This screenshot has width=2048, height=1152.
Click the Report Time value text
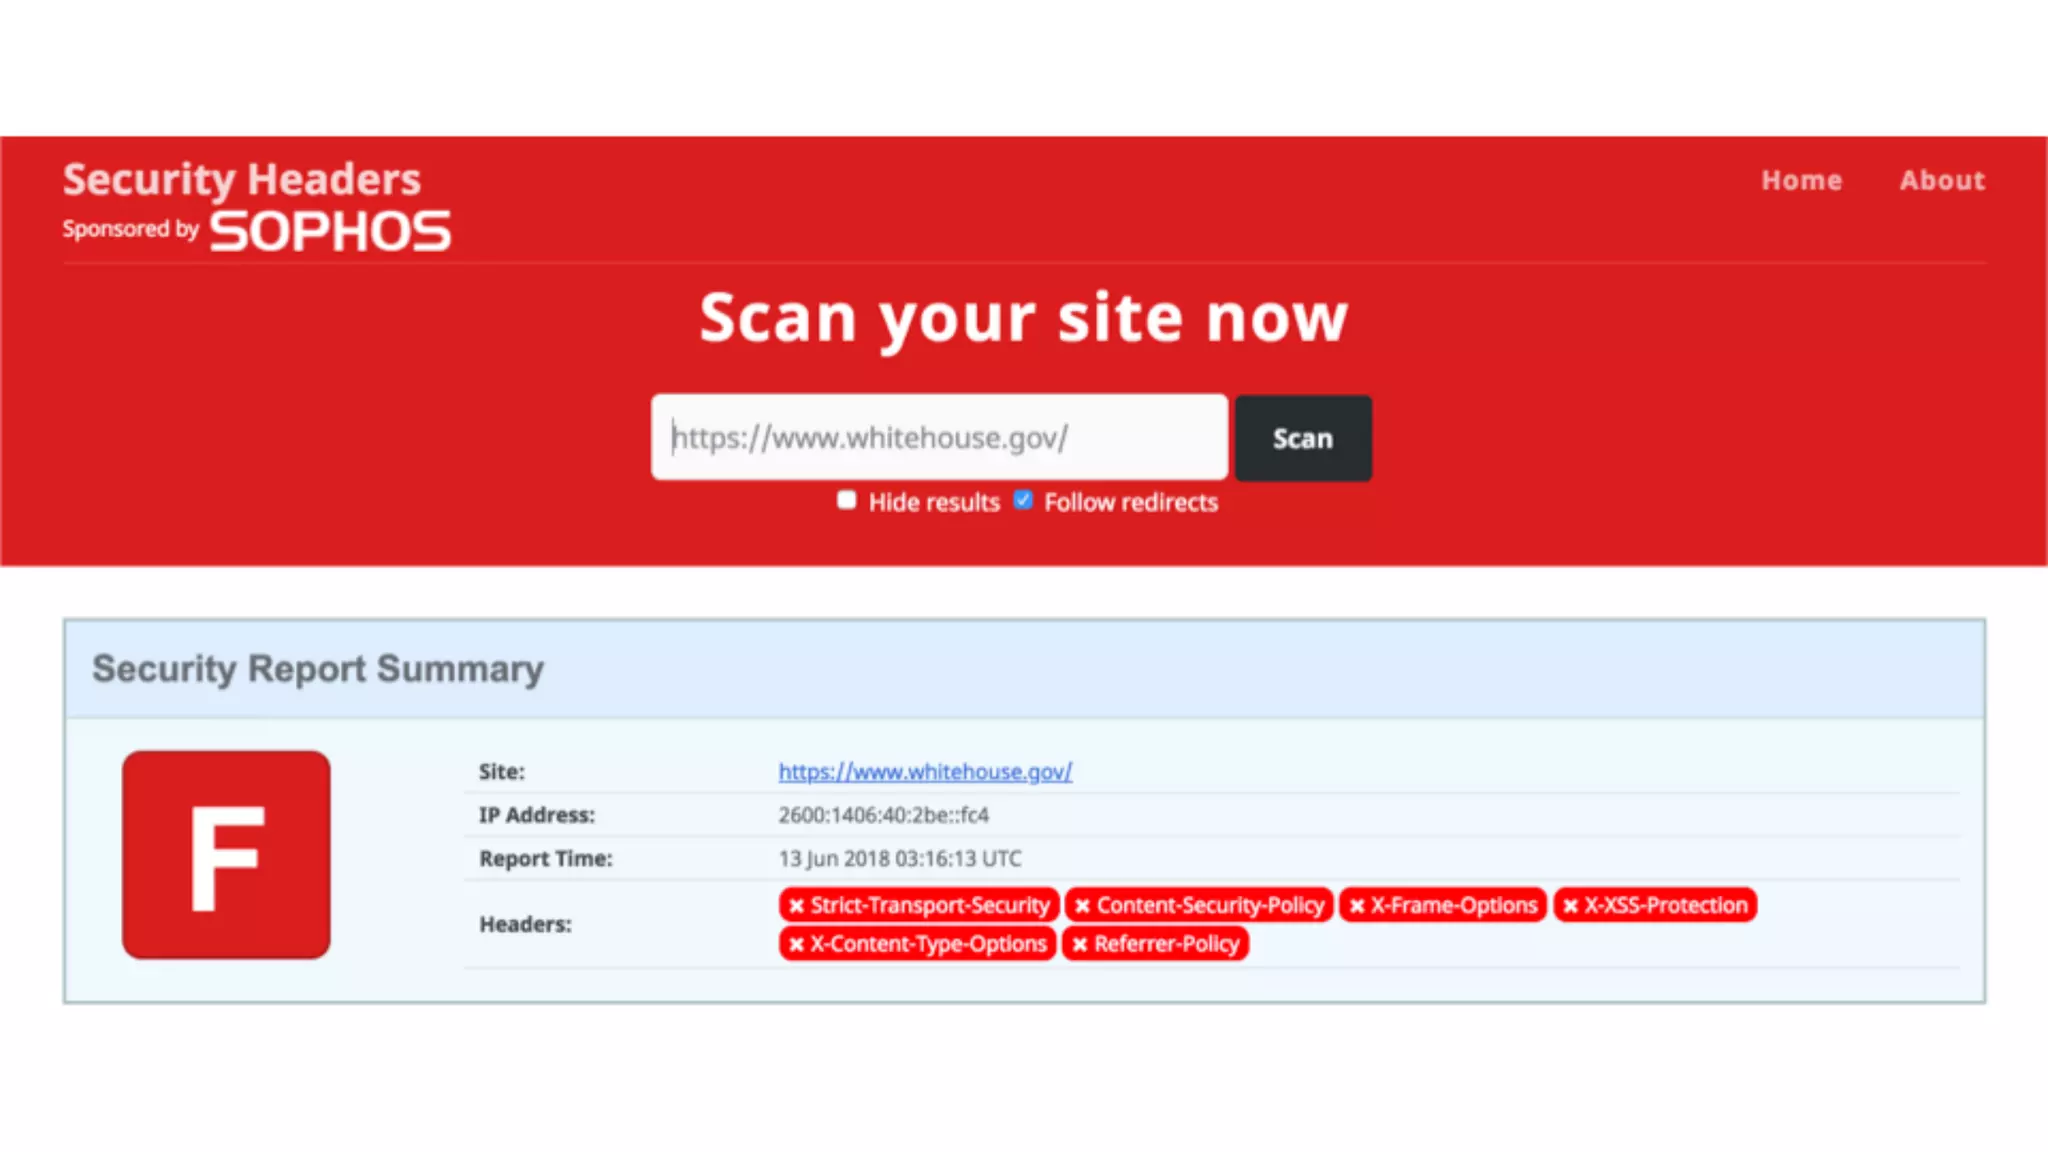(x=900, y=858)
